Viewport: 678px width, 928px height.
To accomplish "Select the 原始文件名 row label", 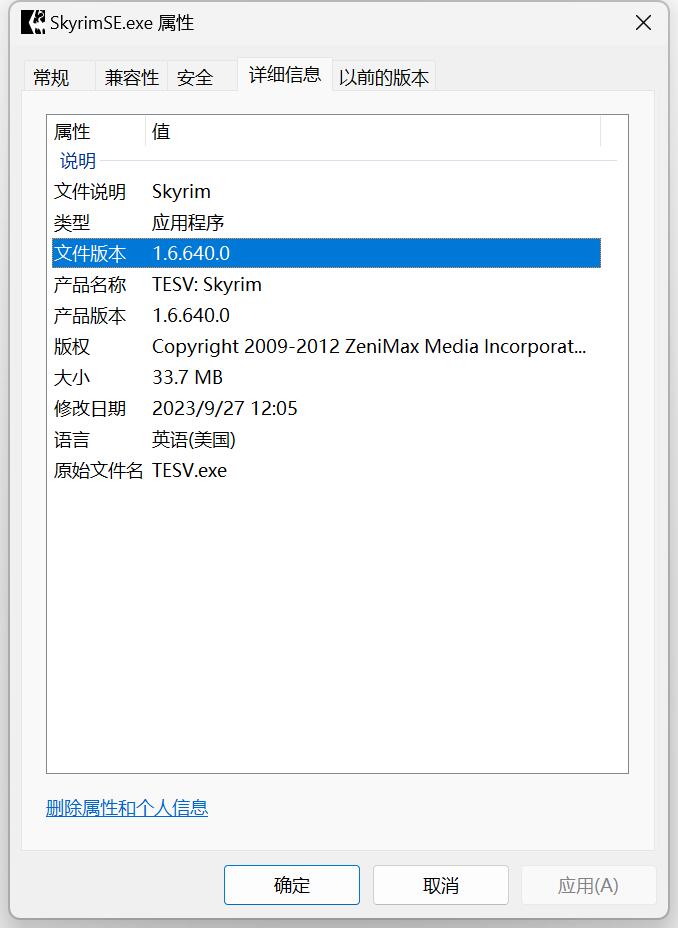I will 98,471.
